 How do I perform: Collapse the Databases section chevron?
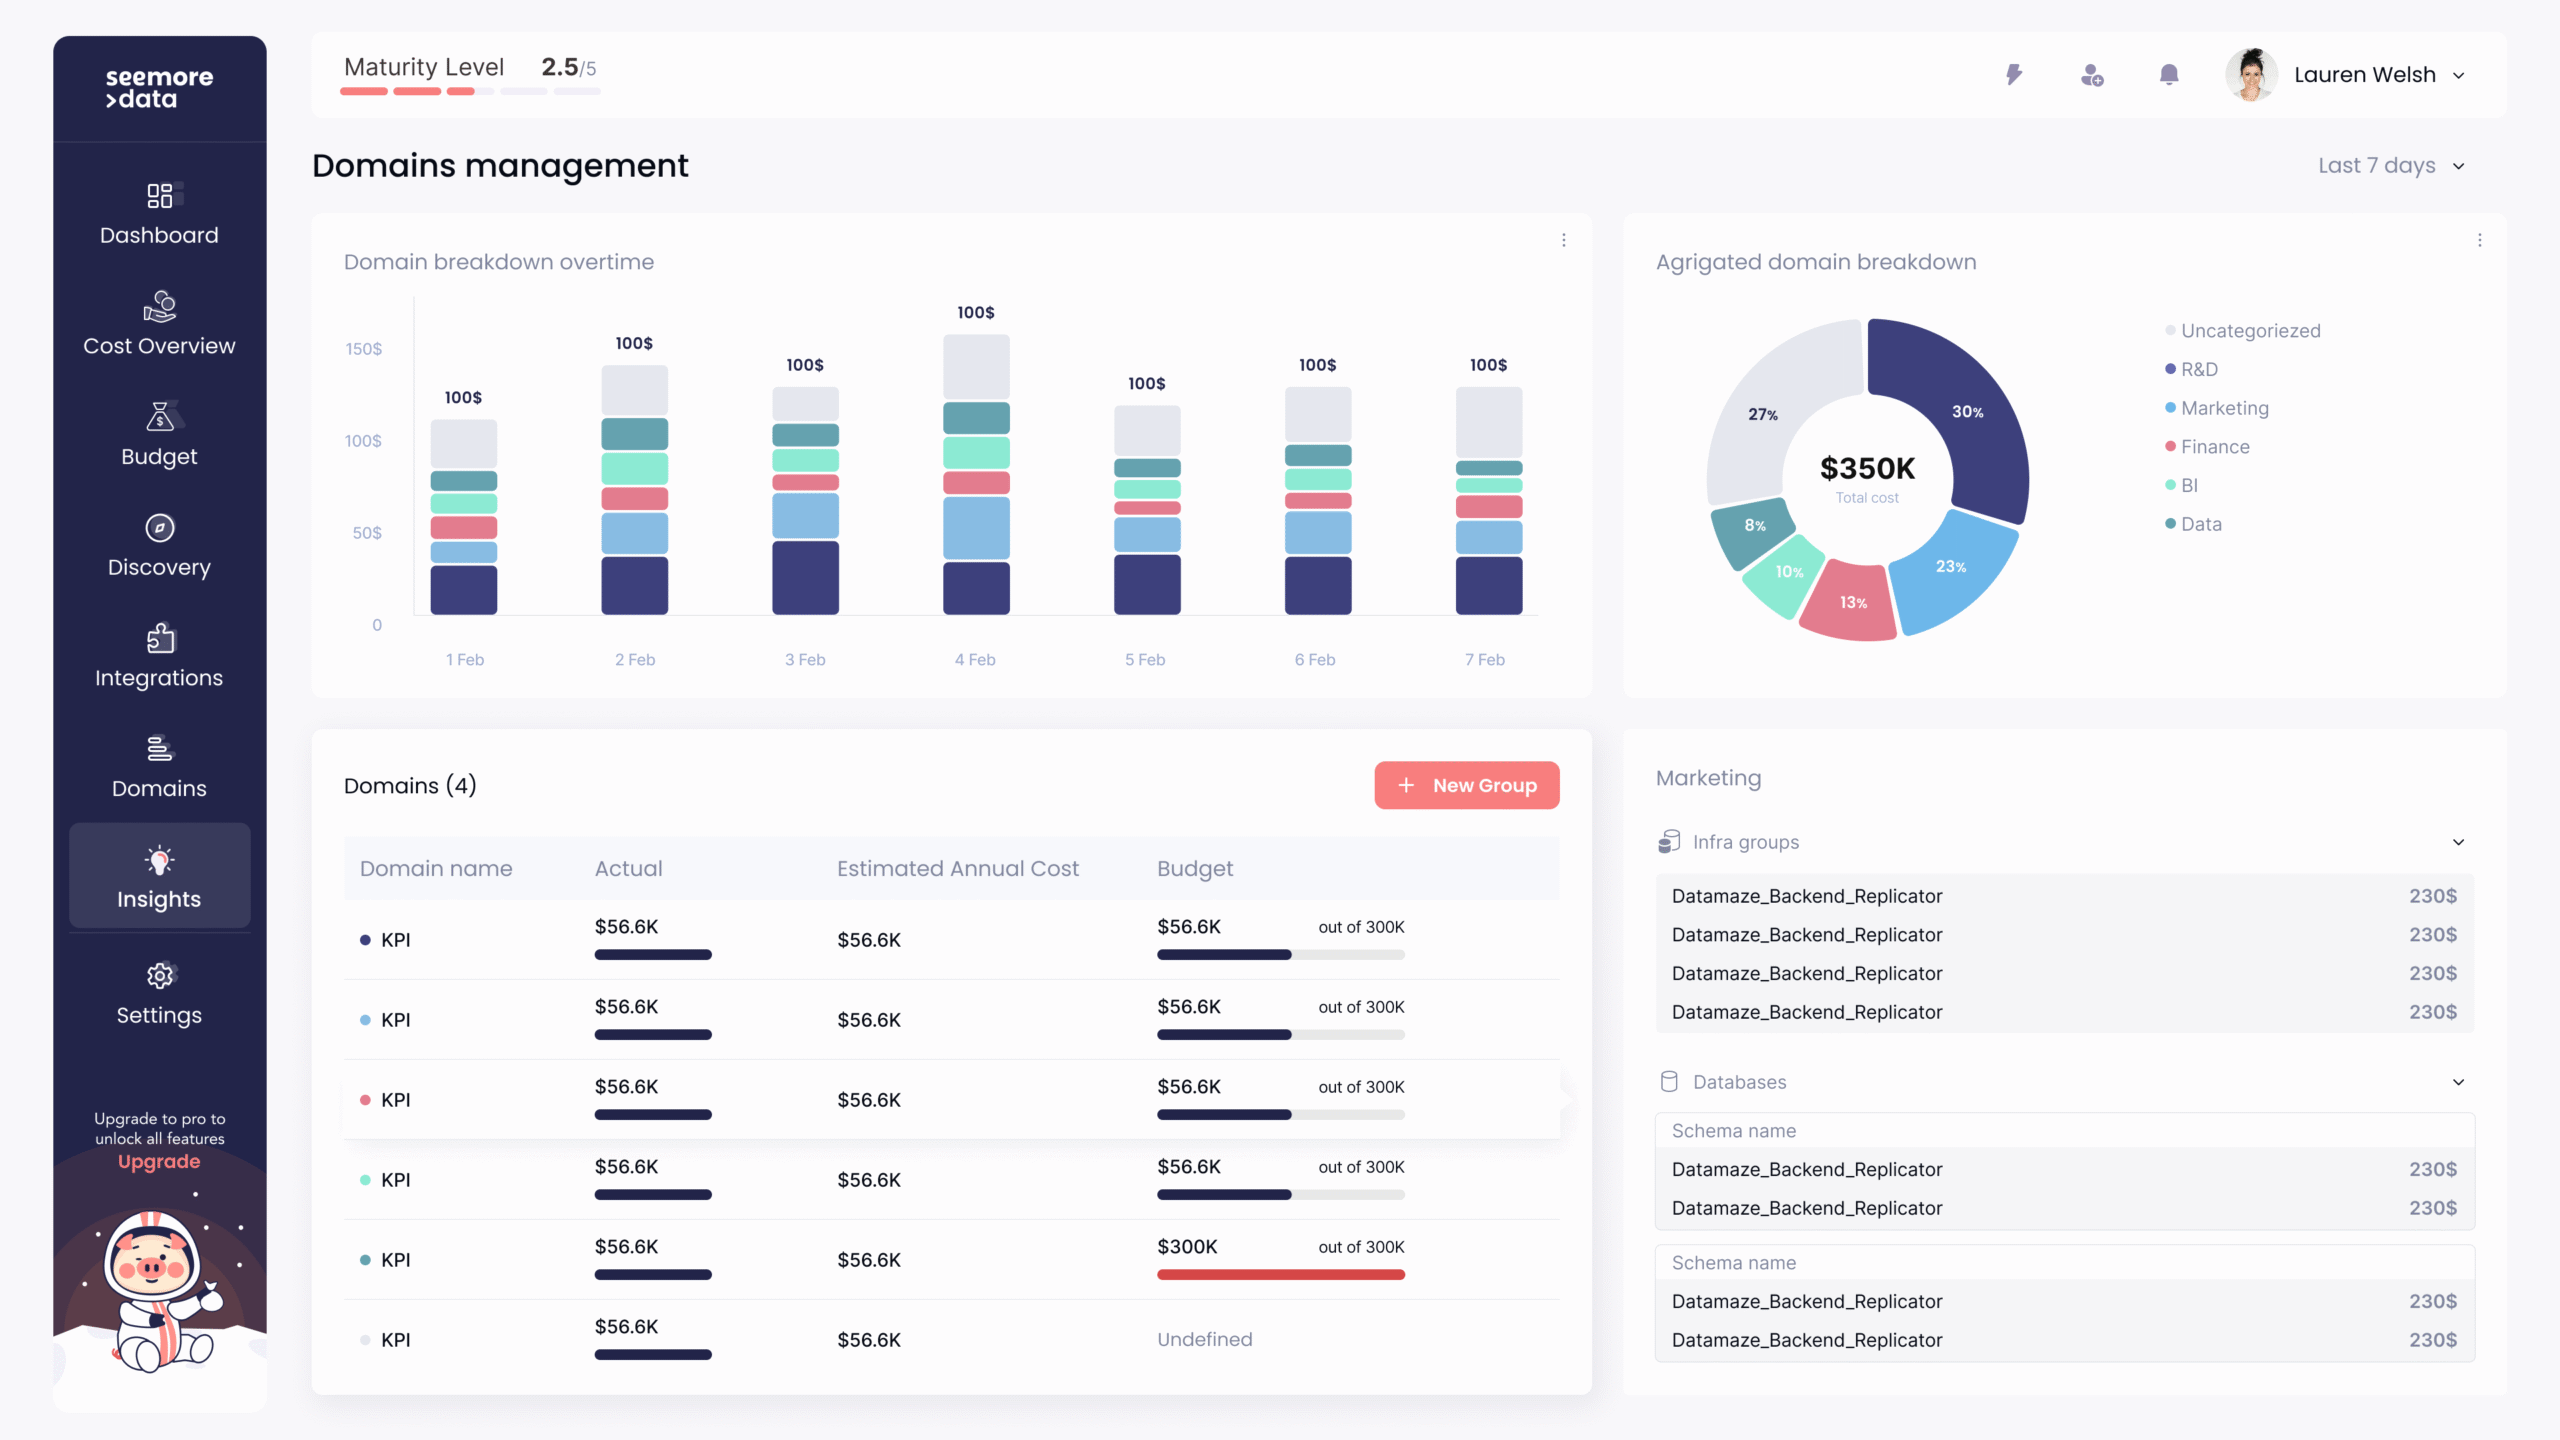click(x=2458, y=1082)
